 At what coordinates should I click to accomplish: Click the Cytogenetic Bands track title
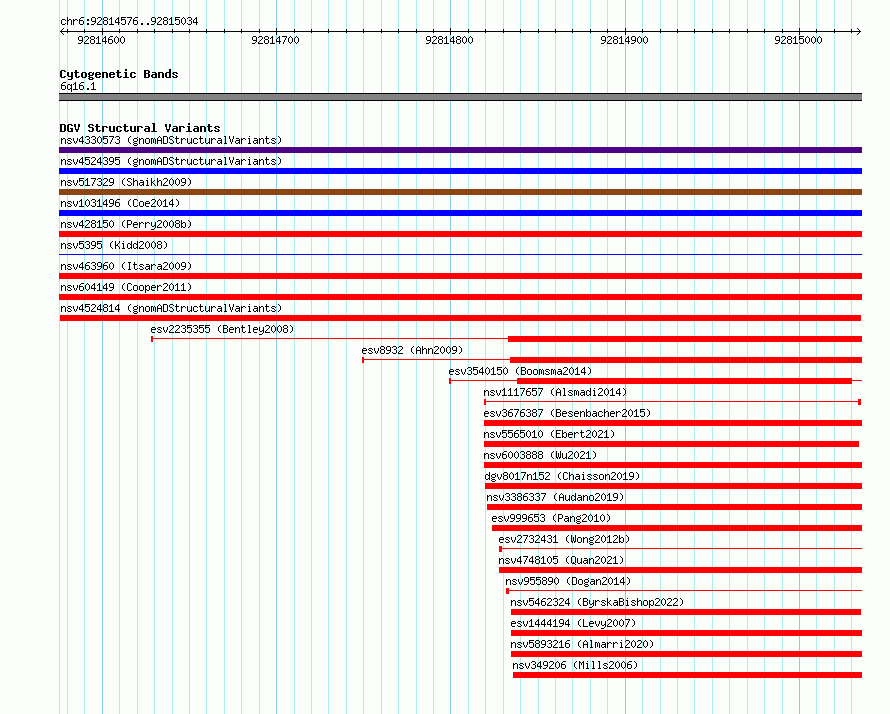tap(119, 74)
